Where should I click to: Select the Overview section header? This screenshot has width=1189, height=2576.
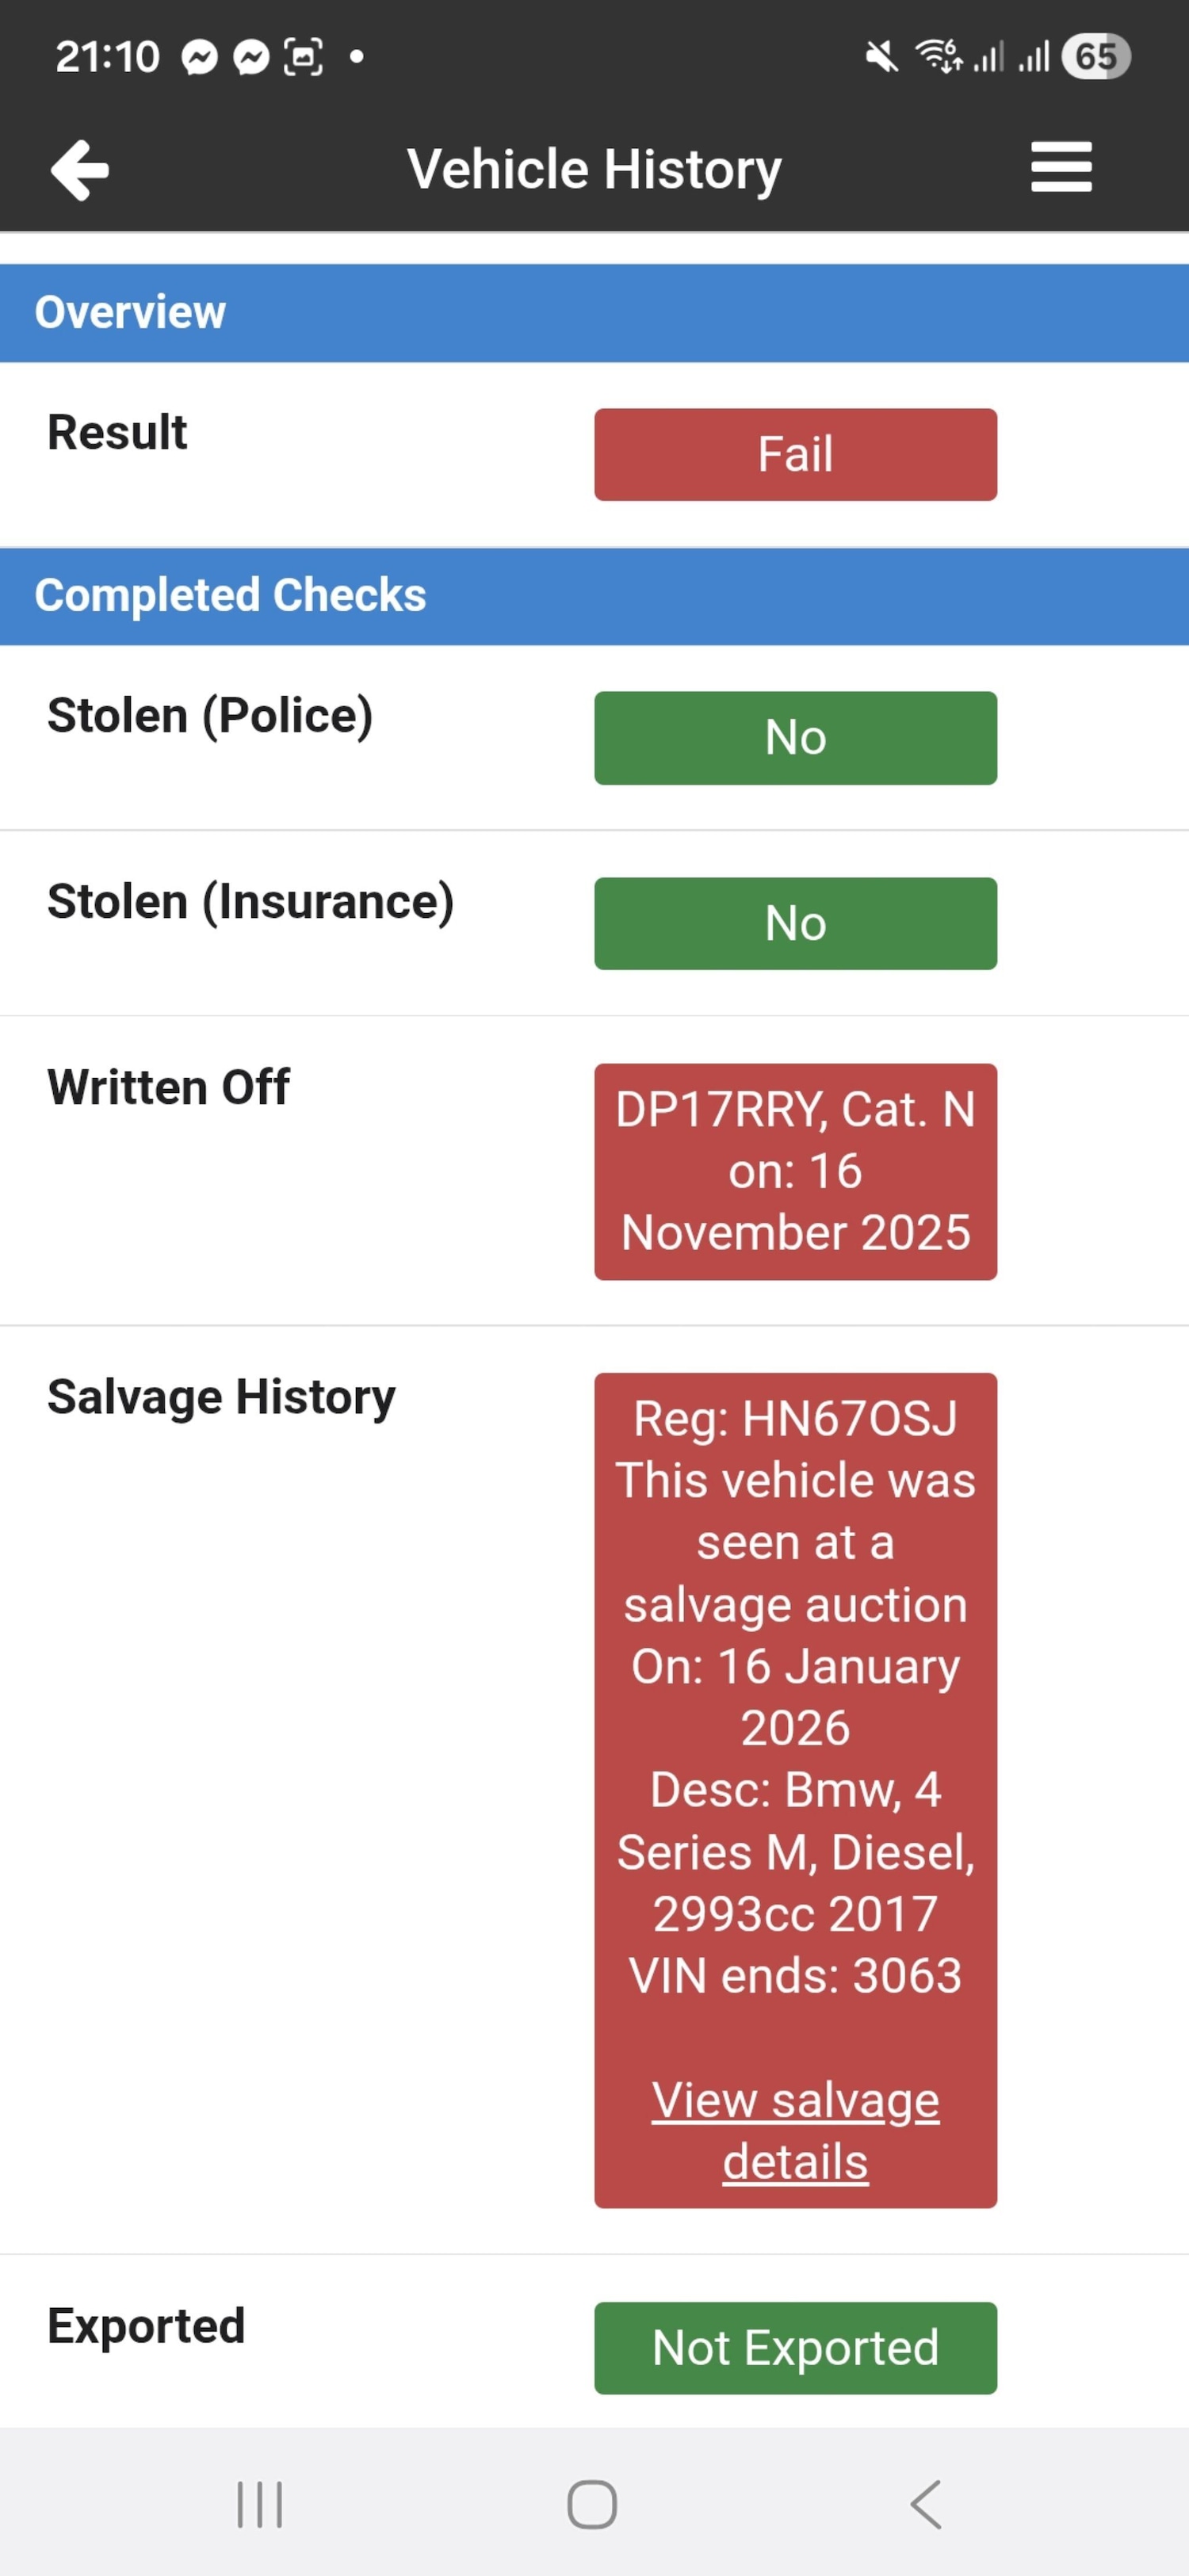pyautogui.click(x=594, y=313)
